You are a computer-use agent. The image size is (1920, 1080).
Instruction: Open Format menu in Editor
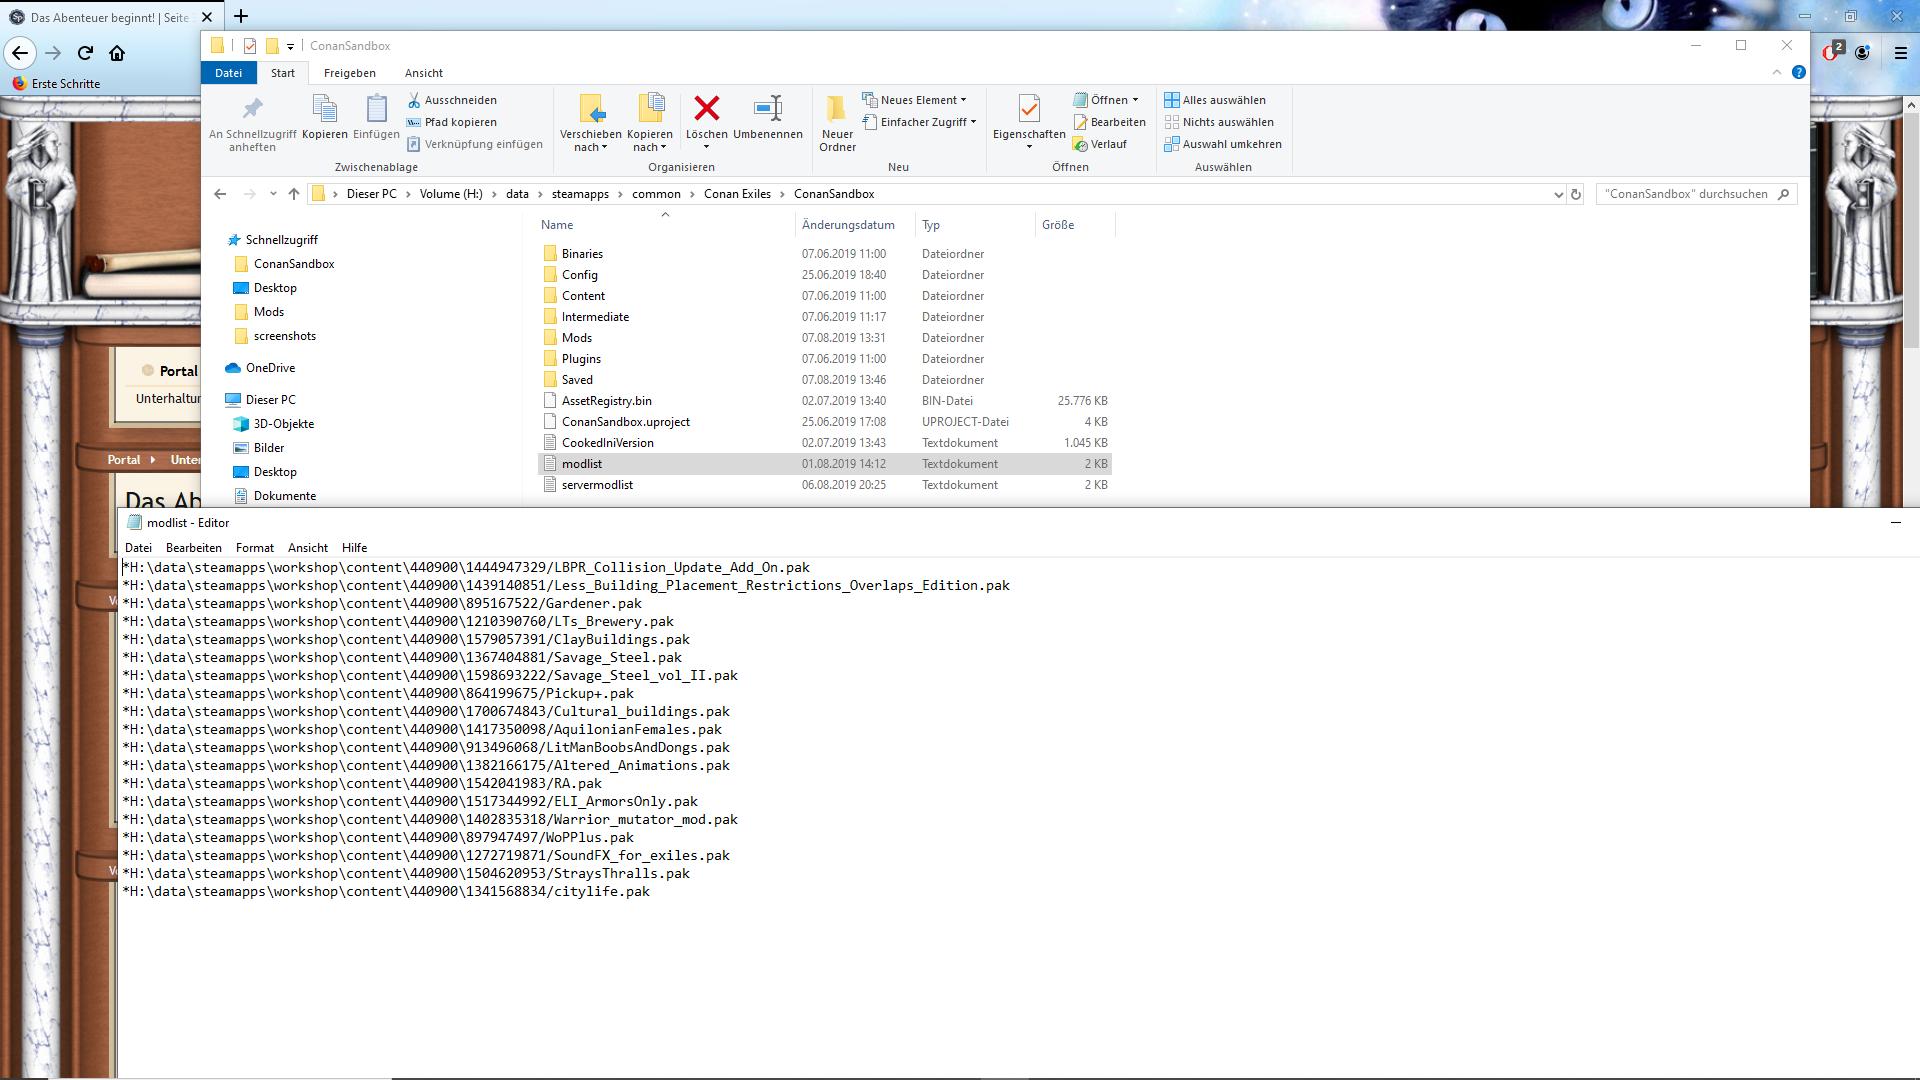coord(254,548)
